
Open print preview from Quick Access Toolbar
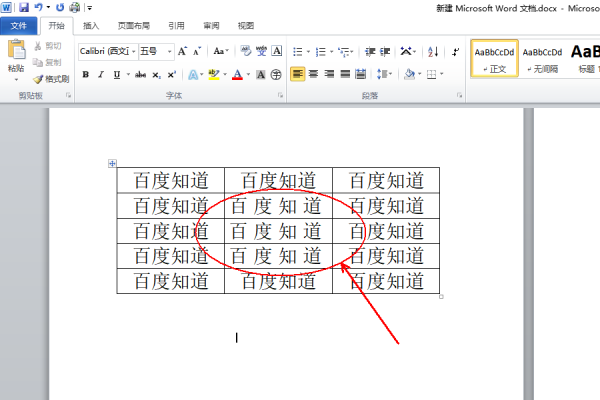click(75, 7)
